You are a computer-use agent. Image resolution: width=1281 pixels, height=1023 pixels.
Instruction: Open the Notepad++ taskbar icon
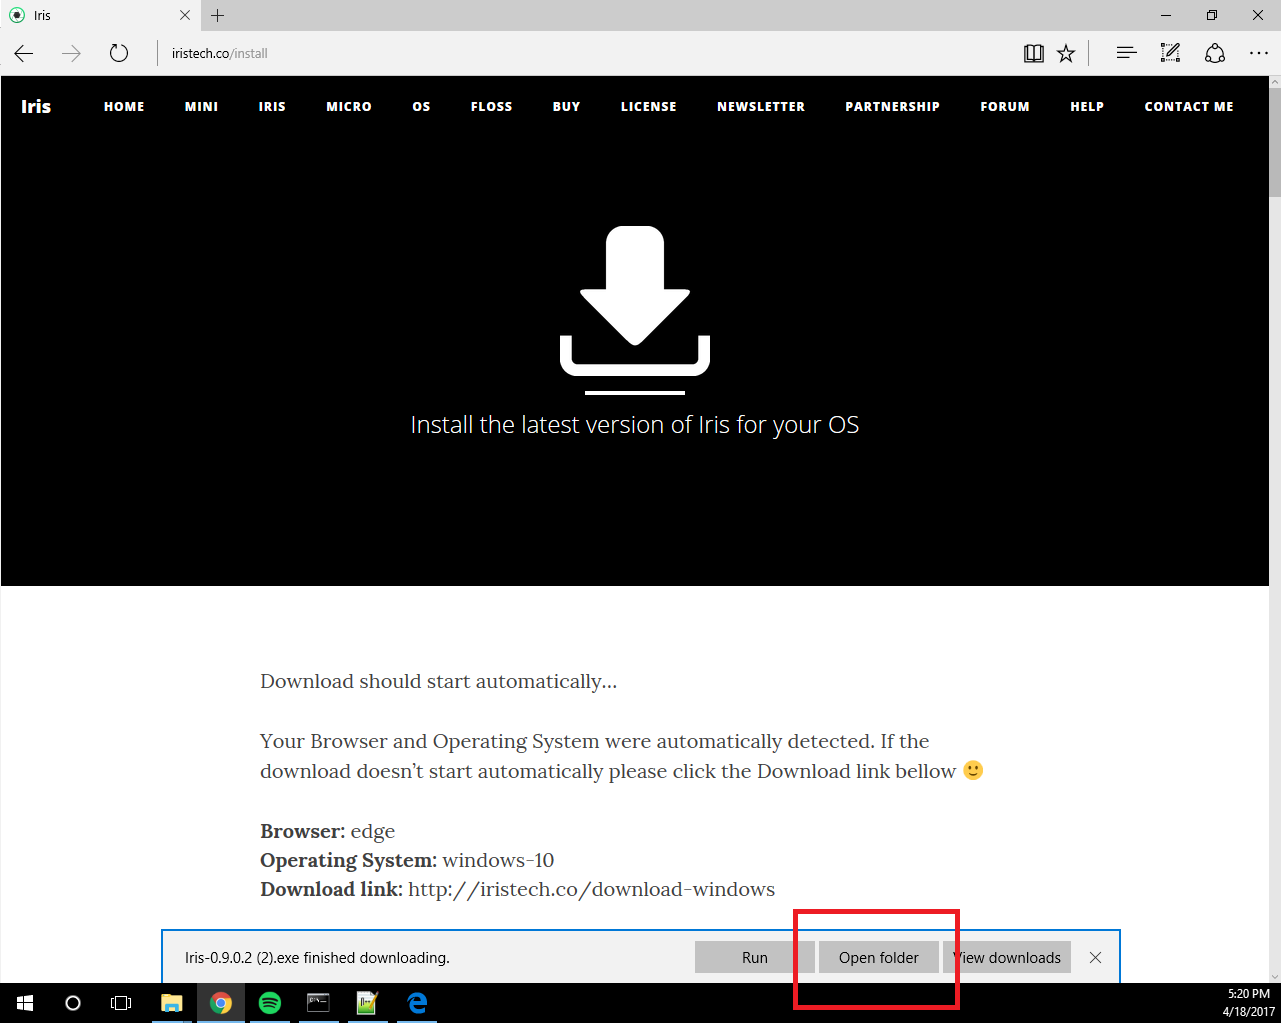click(x=367, y=1003)
